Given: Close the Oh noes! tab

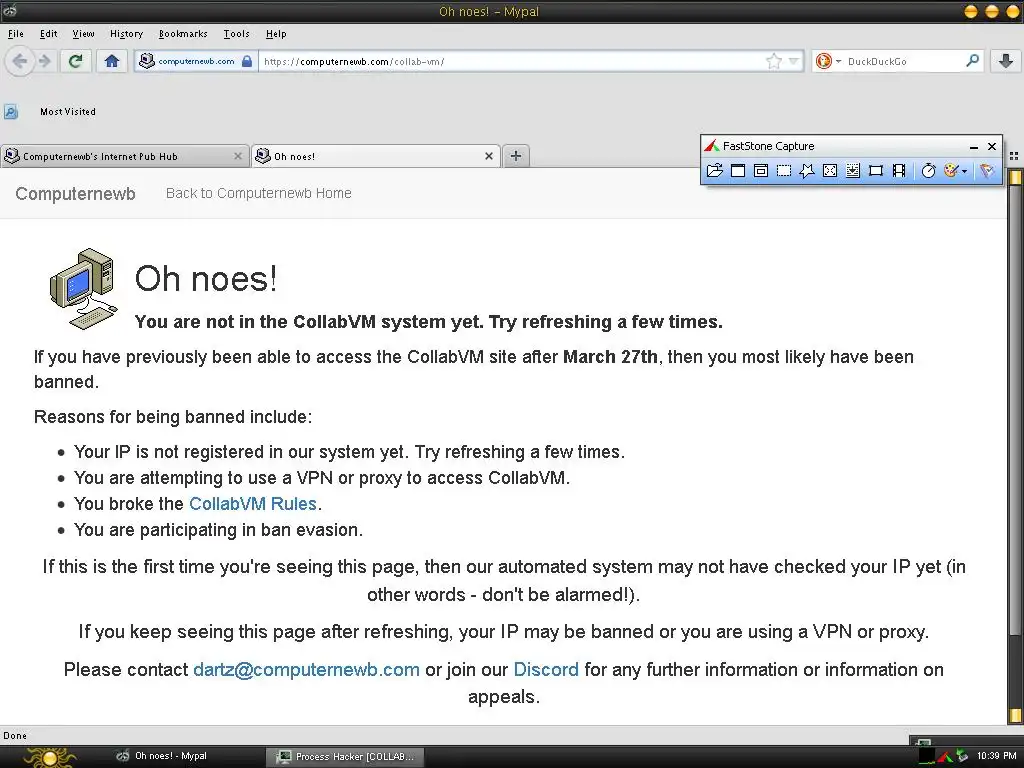Looking at the screenshot, I should pos(488,156).
